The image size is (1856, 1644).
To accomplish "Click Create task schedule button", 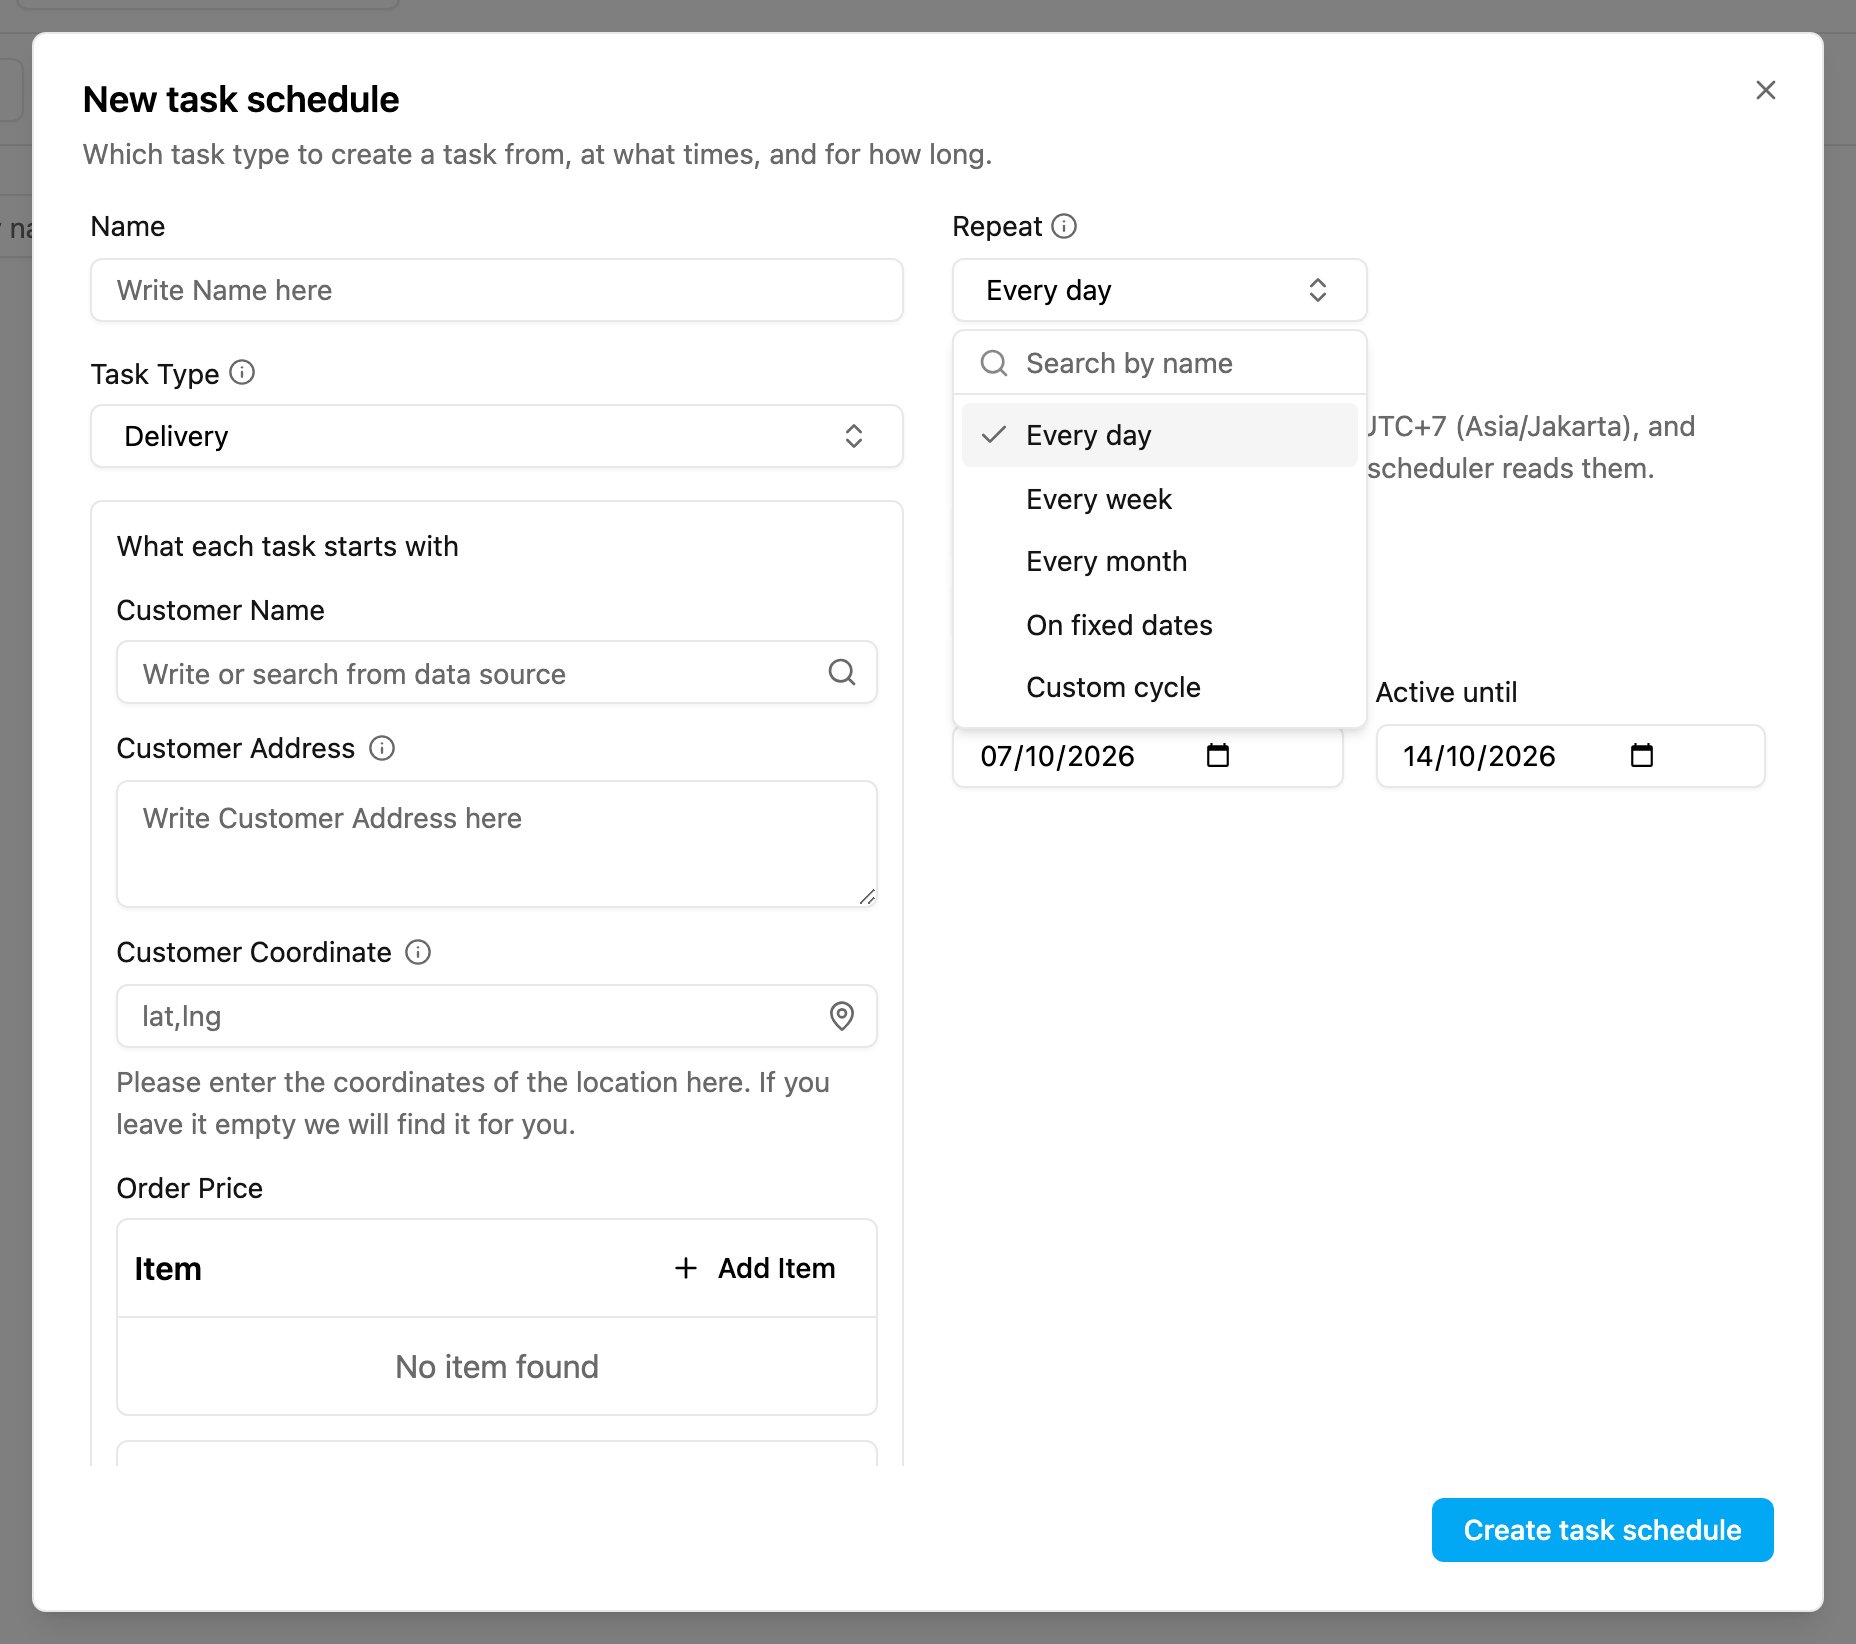I will tap(1602, 1530).
